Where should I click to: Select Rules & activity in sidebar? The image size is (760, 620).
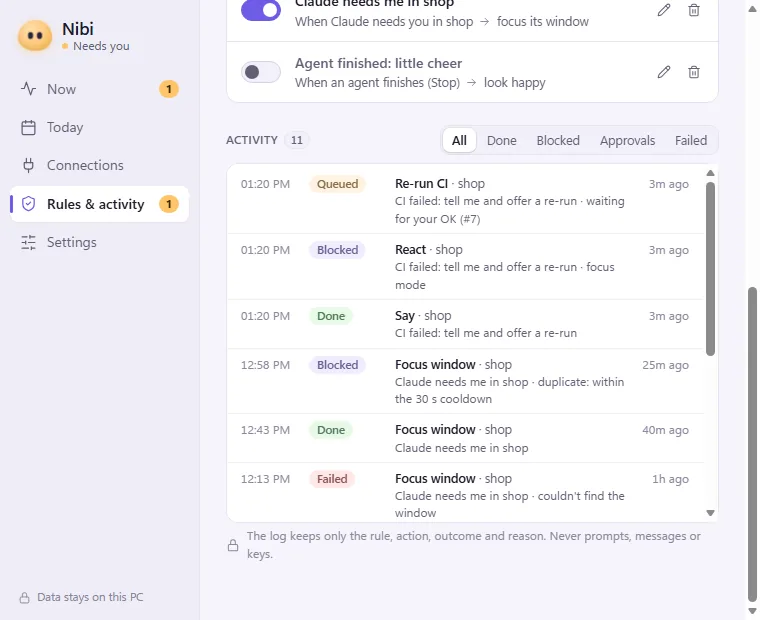coord(100,204)
